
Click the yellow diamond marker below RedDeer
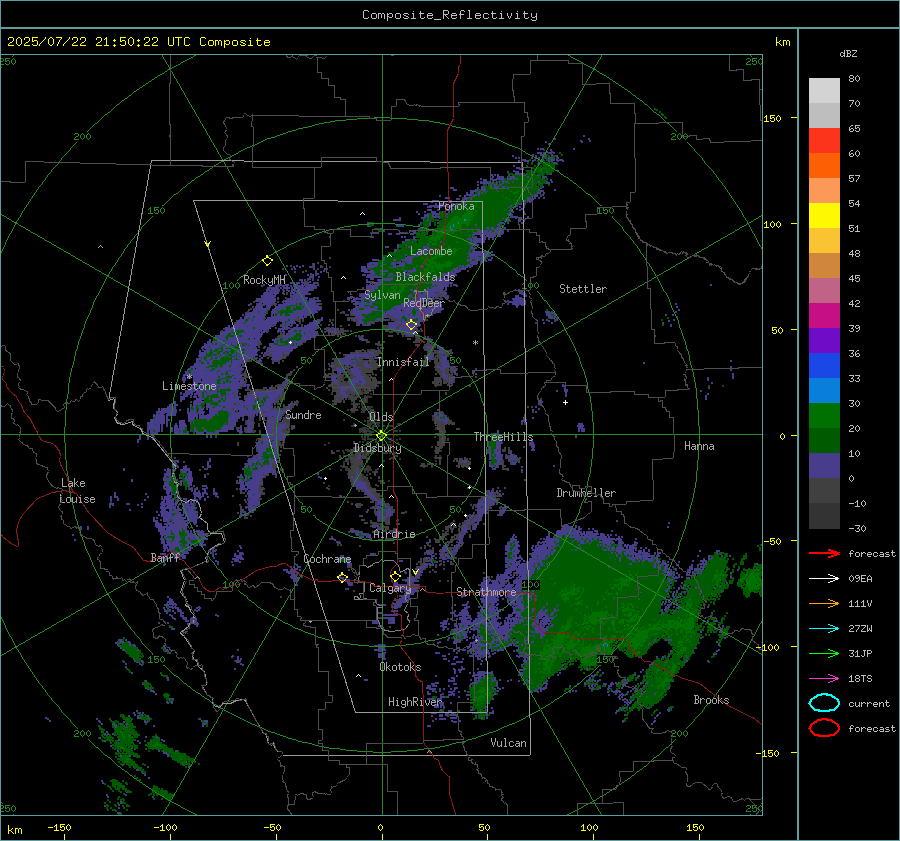411,325
